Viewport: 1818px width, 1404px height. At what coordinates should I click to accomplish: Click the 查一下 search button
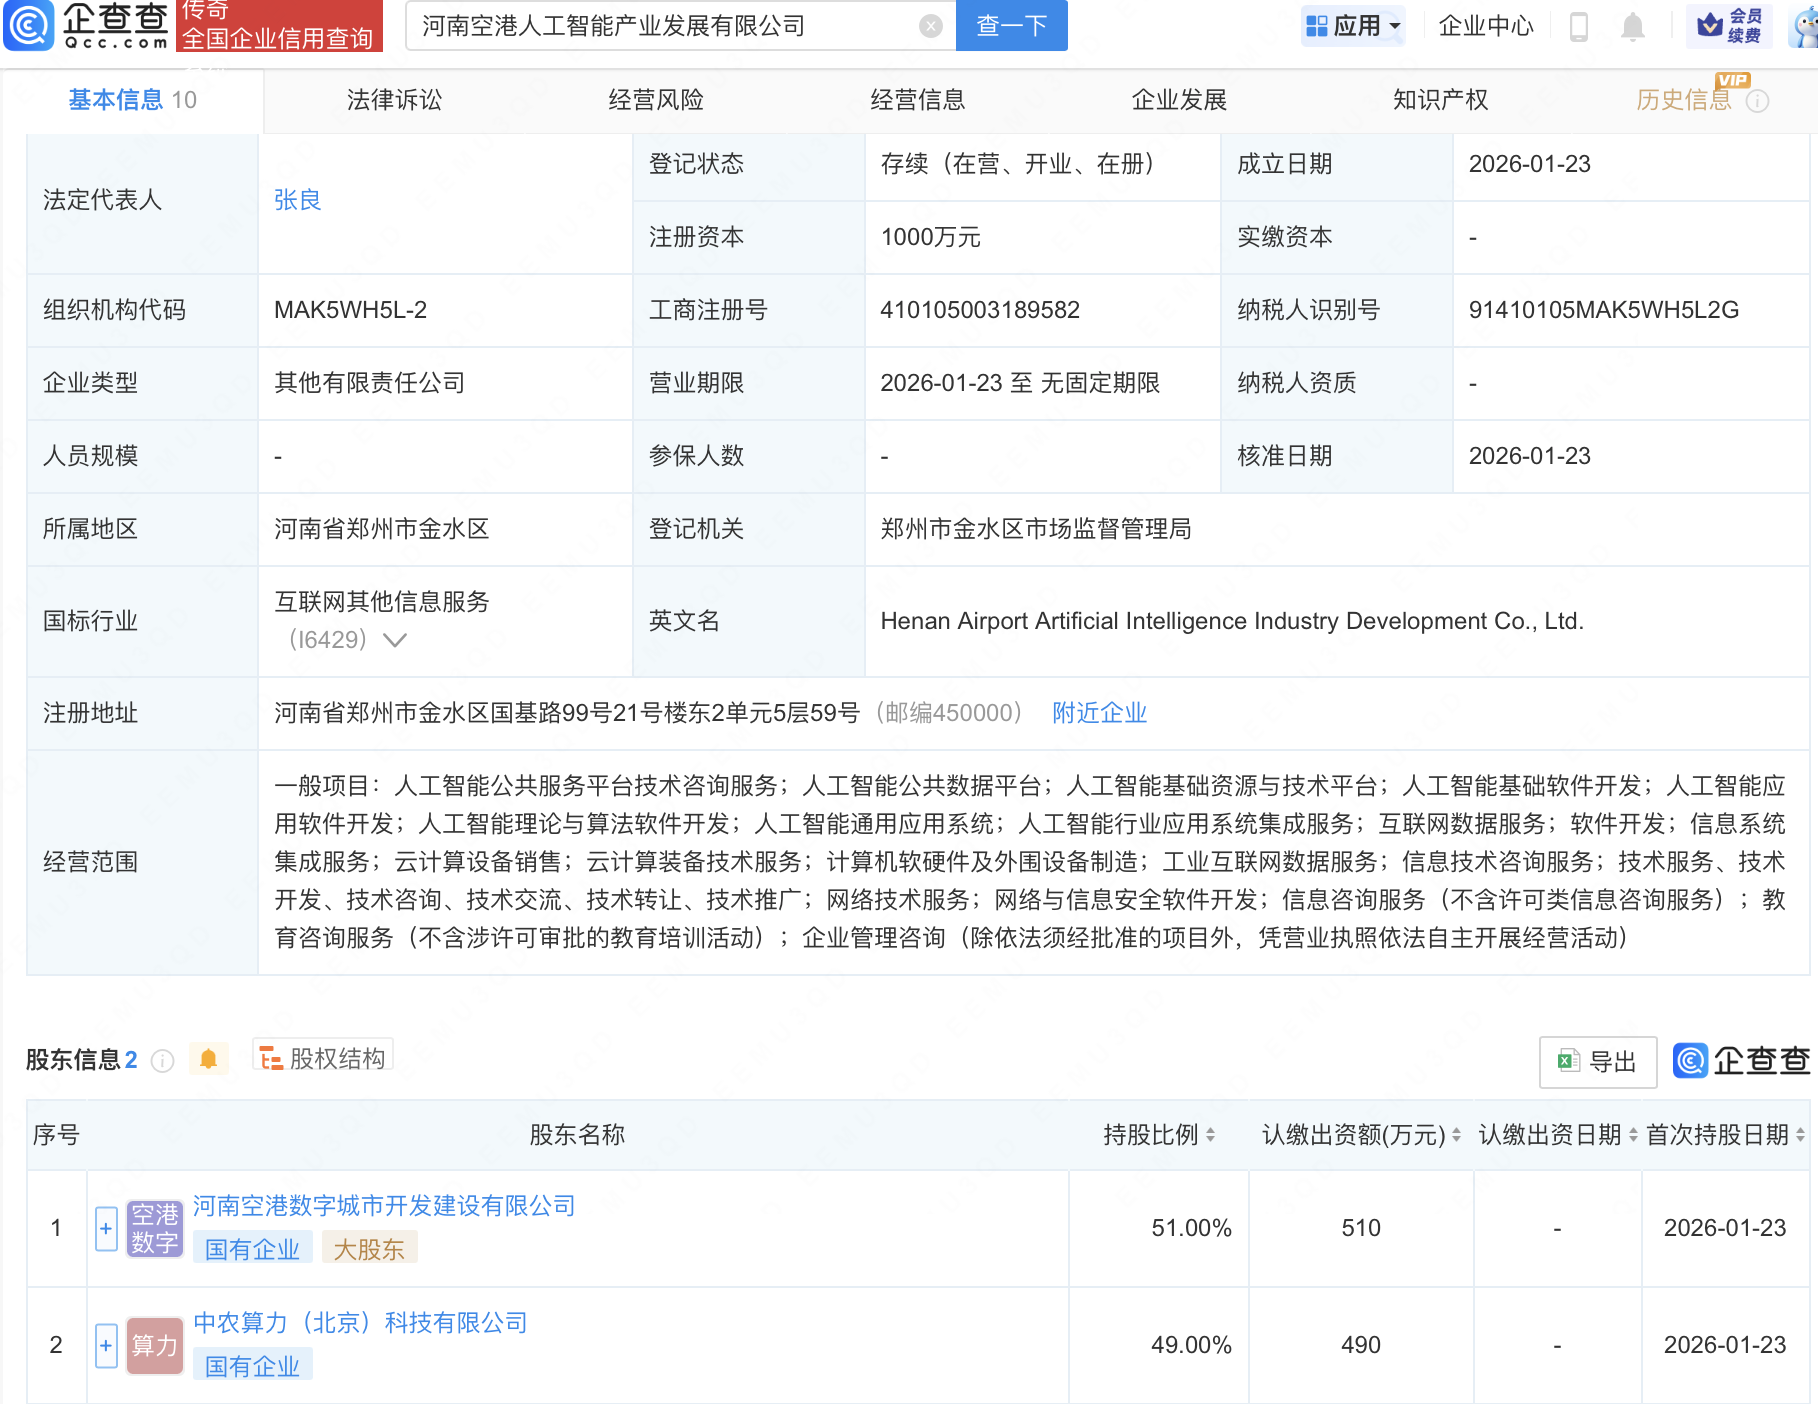point(1011,26)
